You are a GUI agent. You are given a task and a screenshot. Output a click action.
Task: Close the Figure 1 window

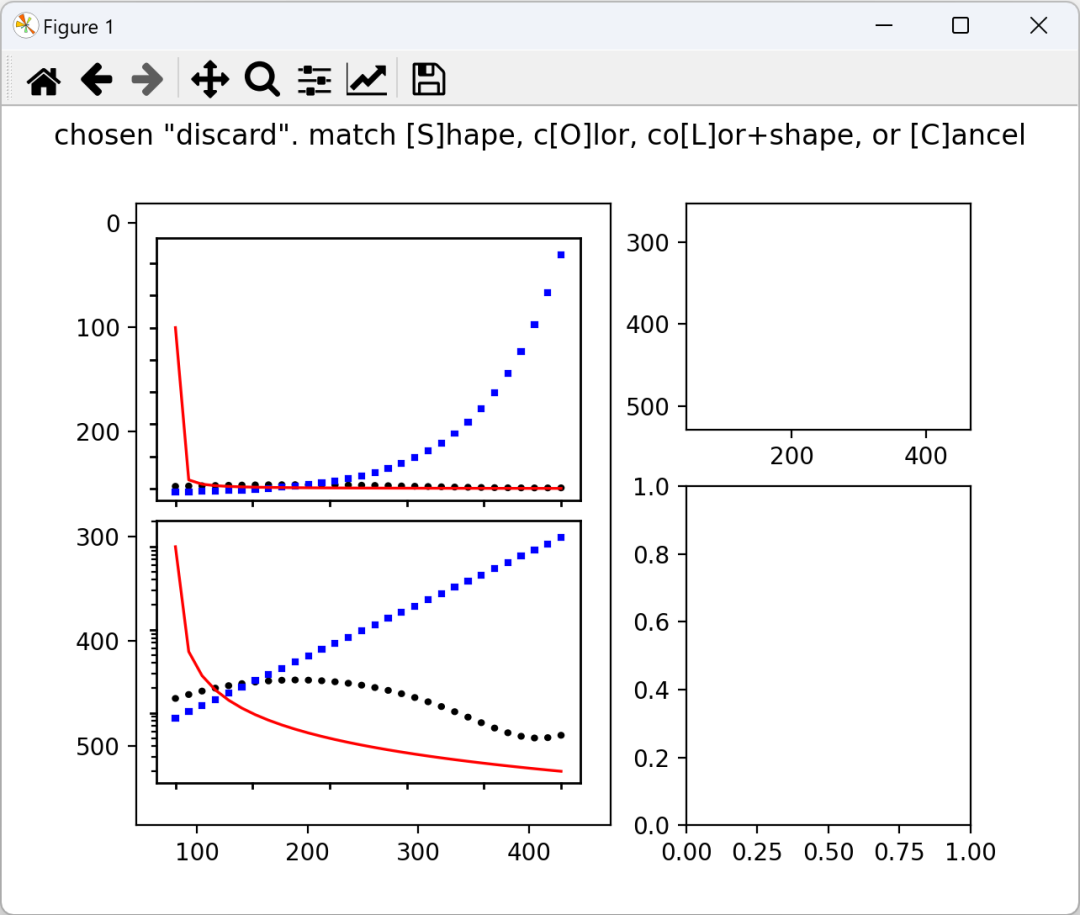1039,25
